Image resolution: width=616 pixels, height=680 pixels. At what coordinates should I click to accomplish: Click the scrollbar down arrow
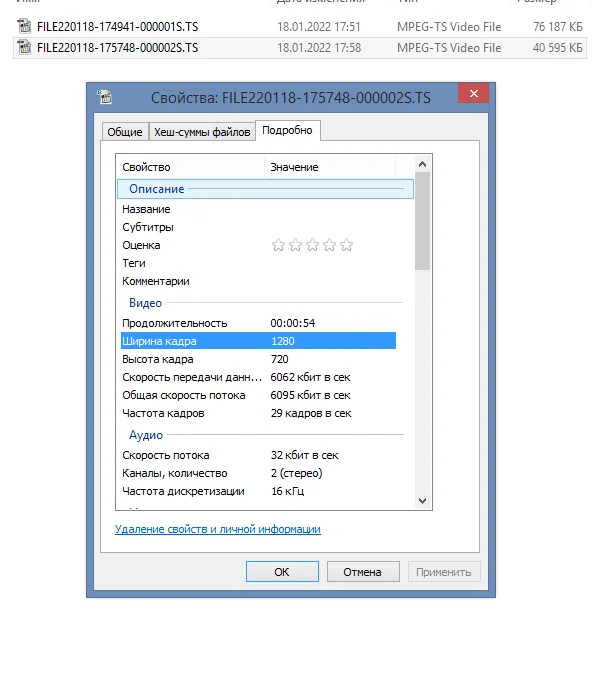tap(423, 500)
